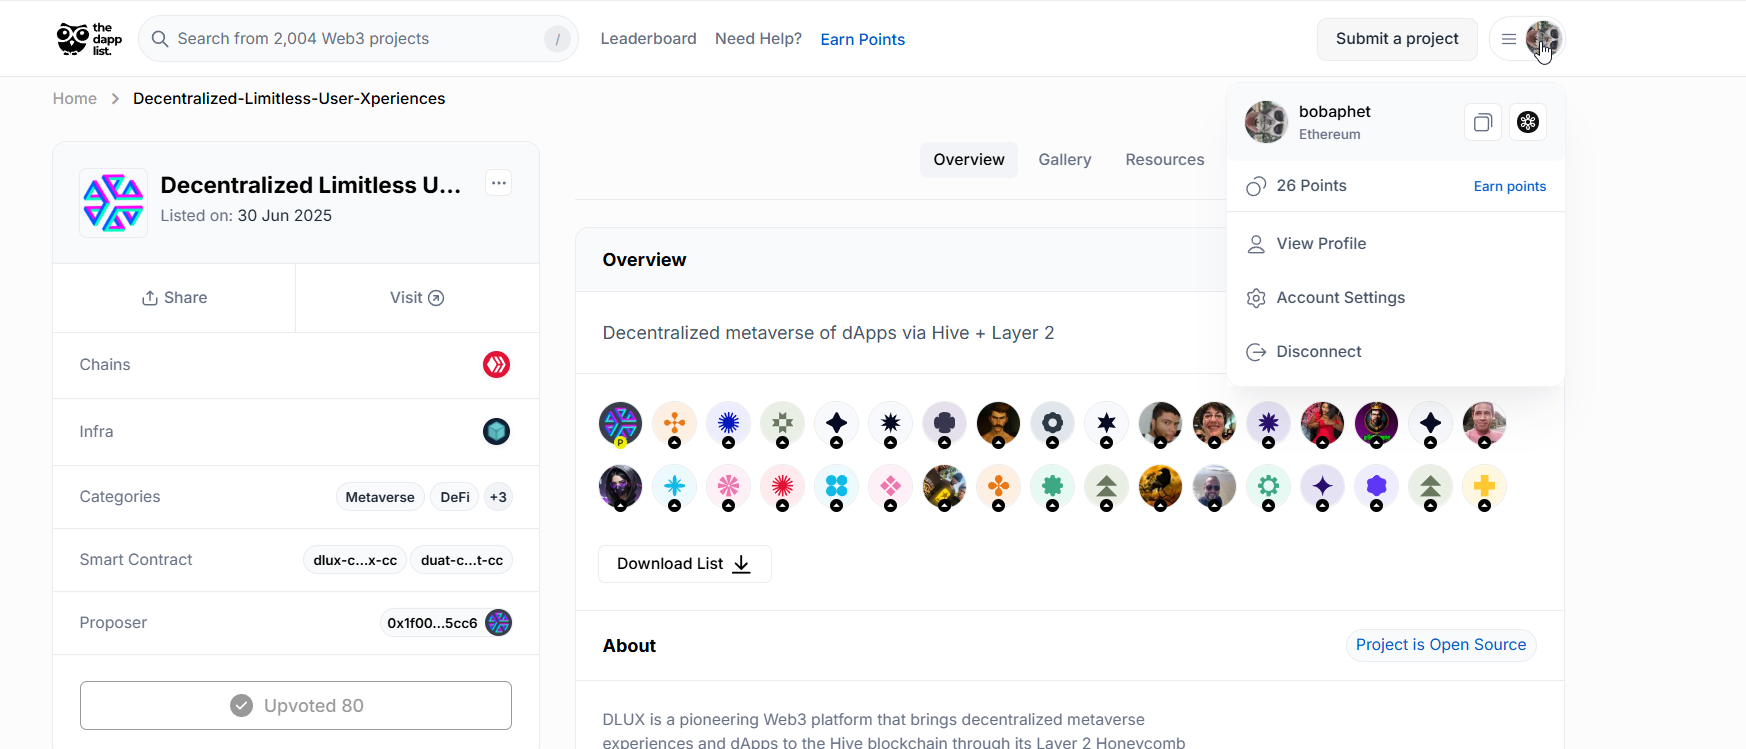Screen dimensions: 1746x749
Task: Click the slash shortcut badge in search
Action: pos(557,39)
